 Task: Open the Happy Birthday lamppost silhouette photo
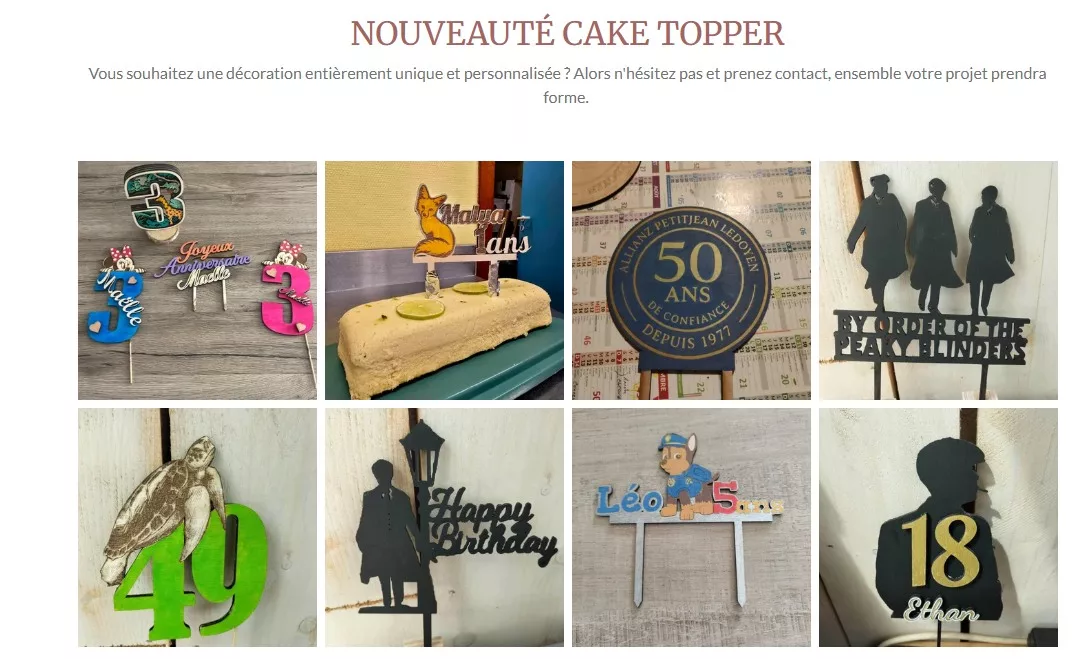tap(444, 527)
